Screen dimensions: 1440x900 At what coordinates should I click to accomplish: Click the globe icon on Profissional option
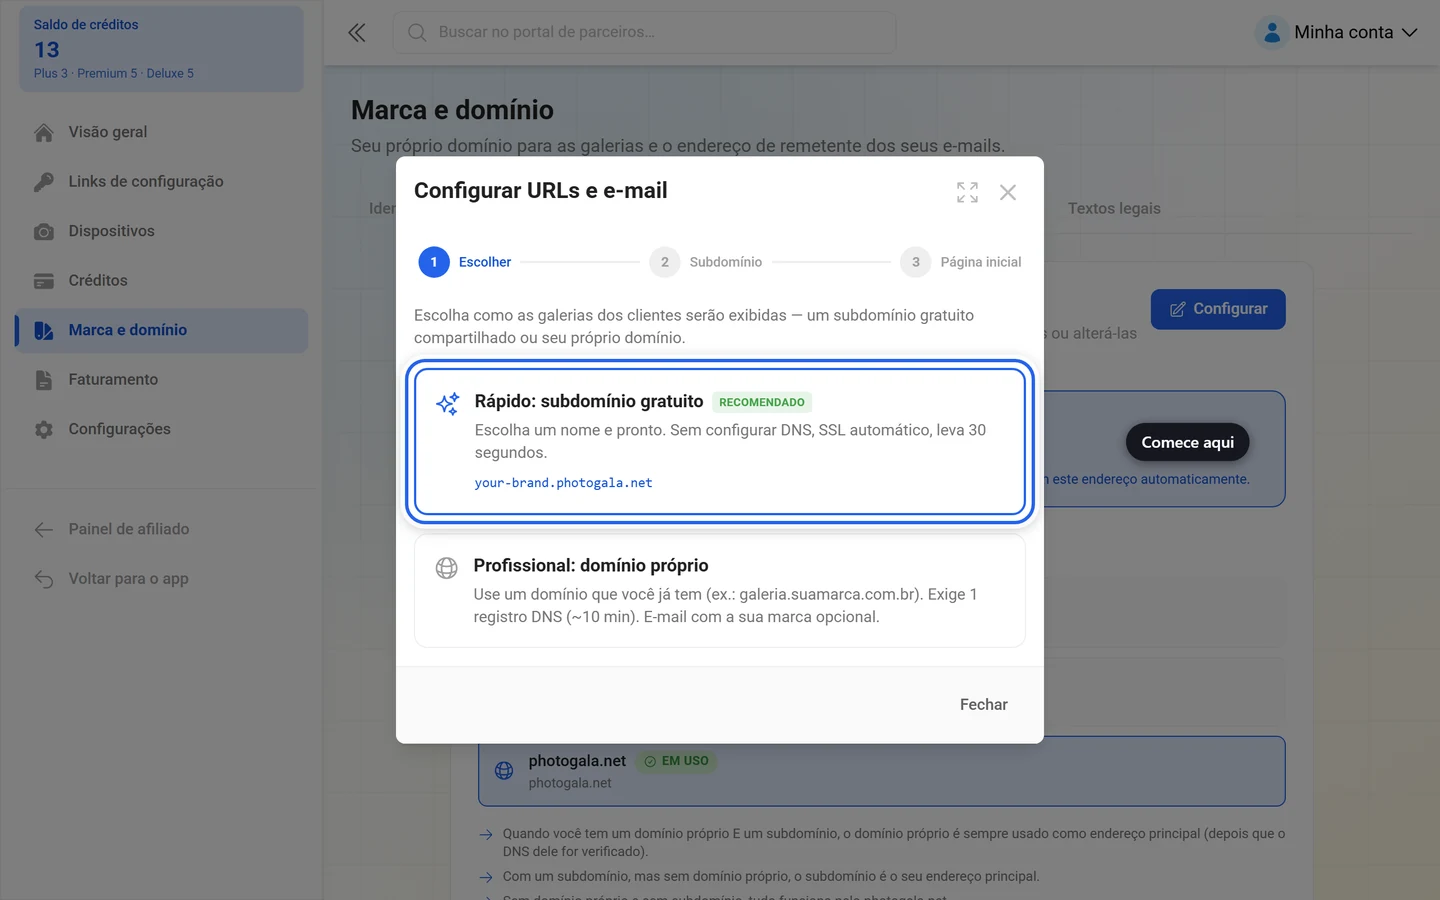point(447,568)
